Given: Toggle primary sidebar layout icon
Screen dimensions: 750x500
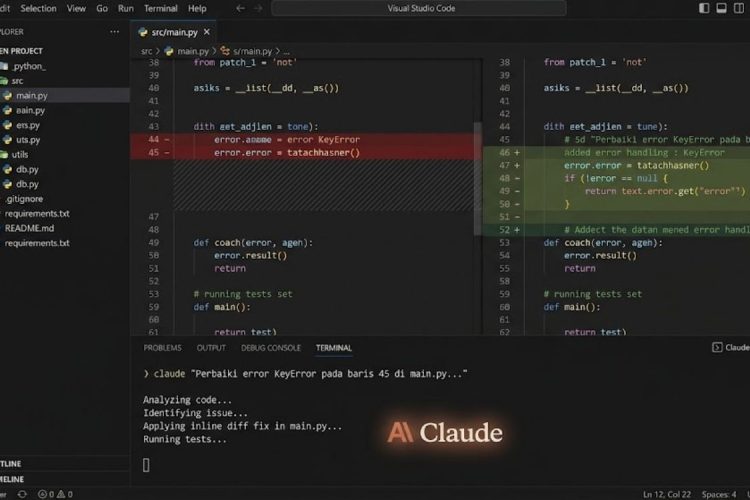Looking at the screenshot, I should (x=704, y=8).
